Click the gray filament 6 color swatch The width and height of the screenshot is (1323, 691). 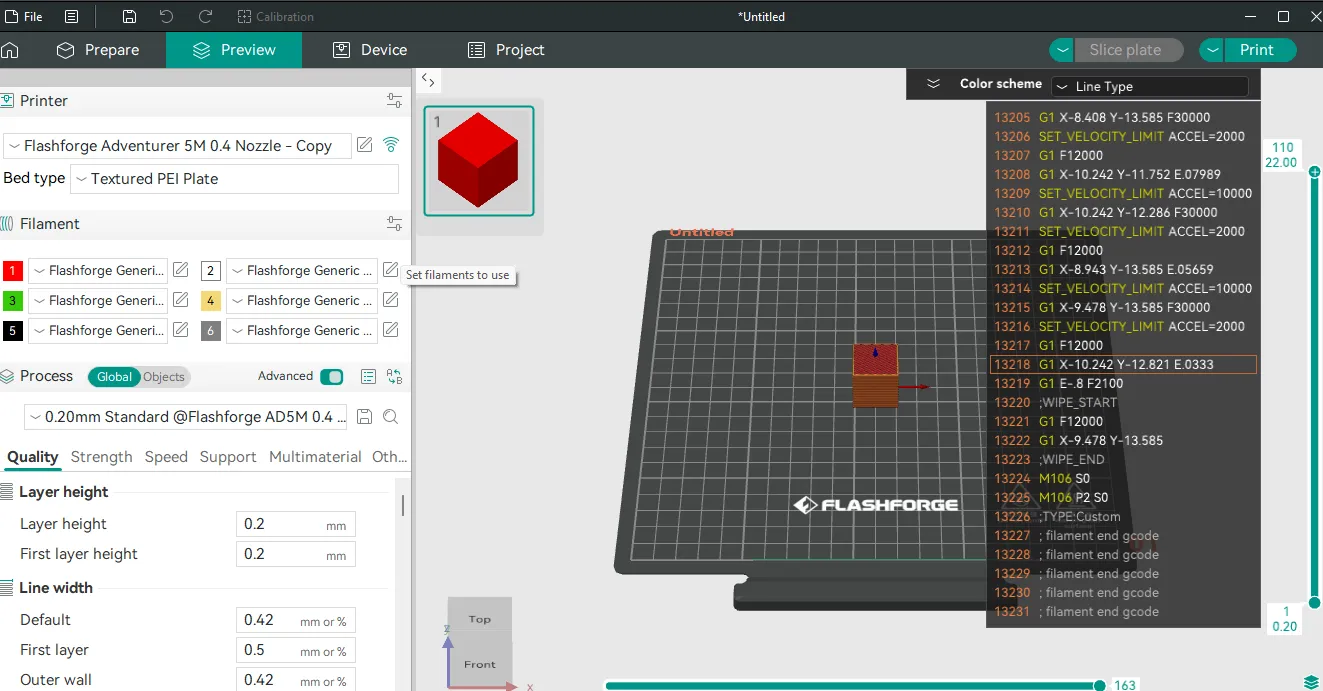tap(211, 331)
